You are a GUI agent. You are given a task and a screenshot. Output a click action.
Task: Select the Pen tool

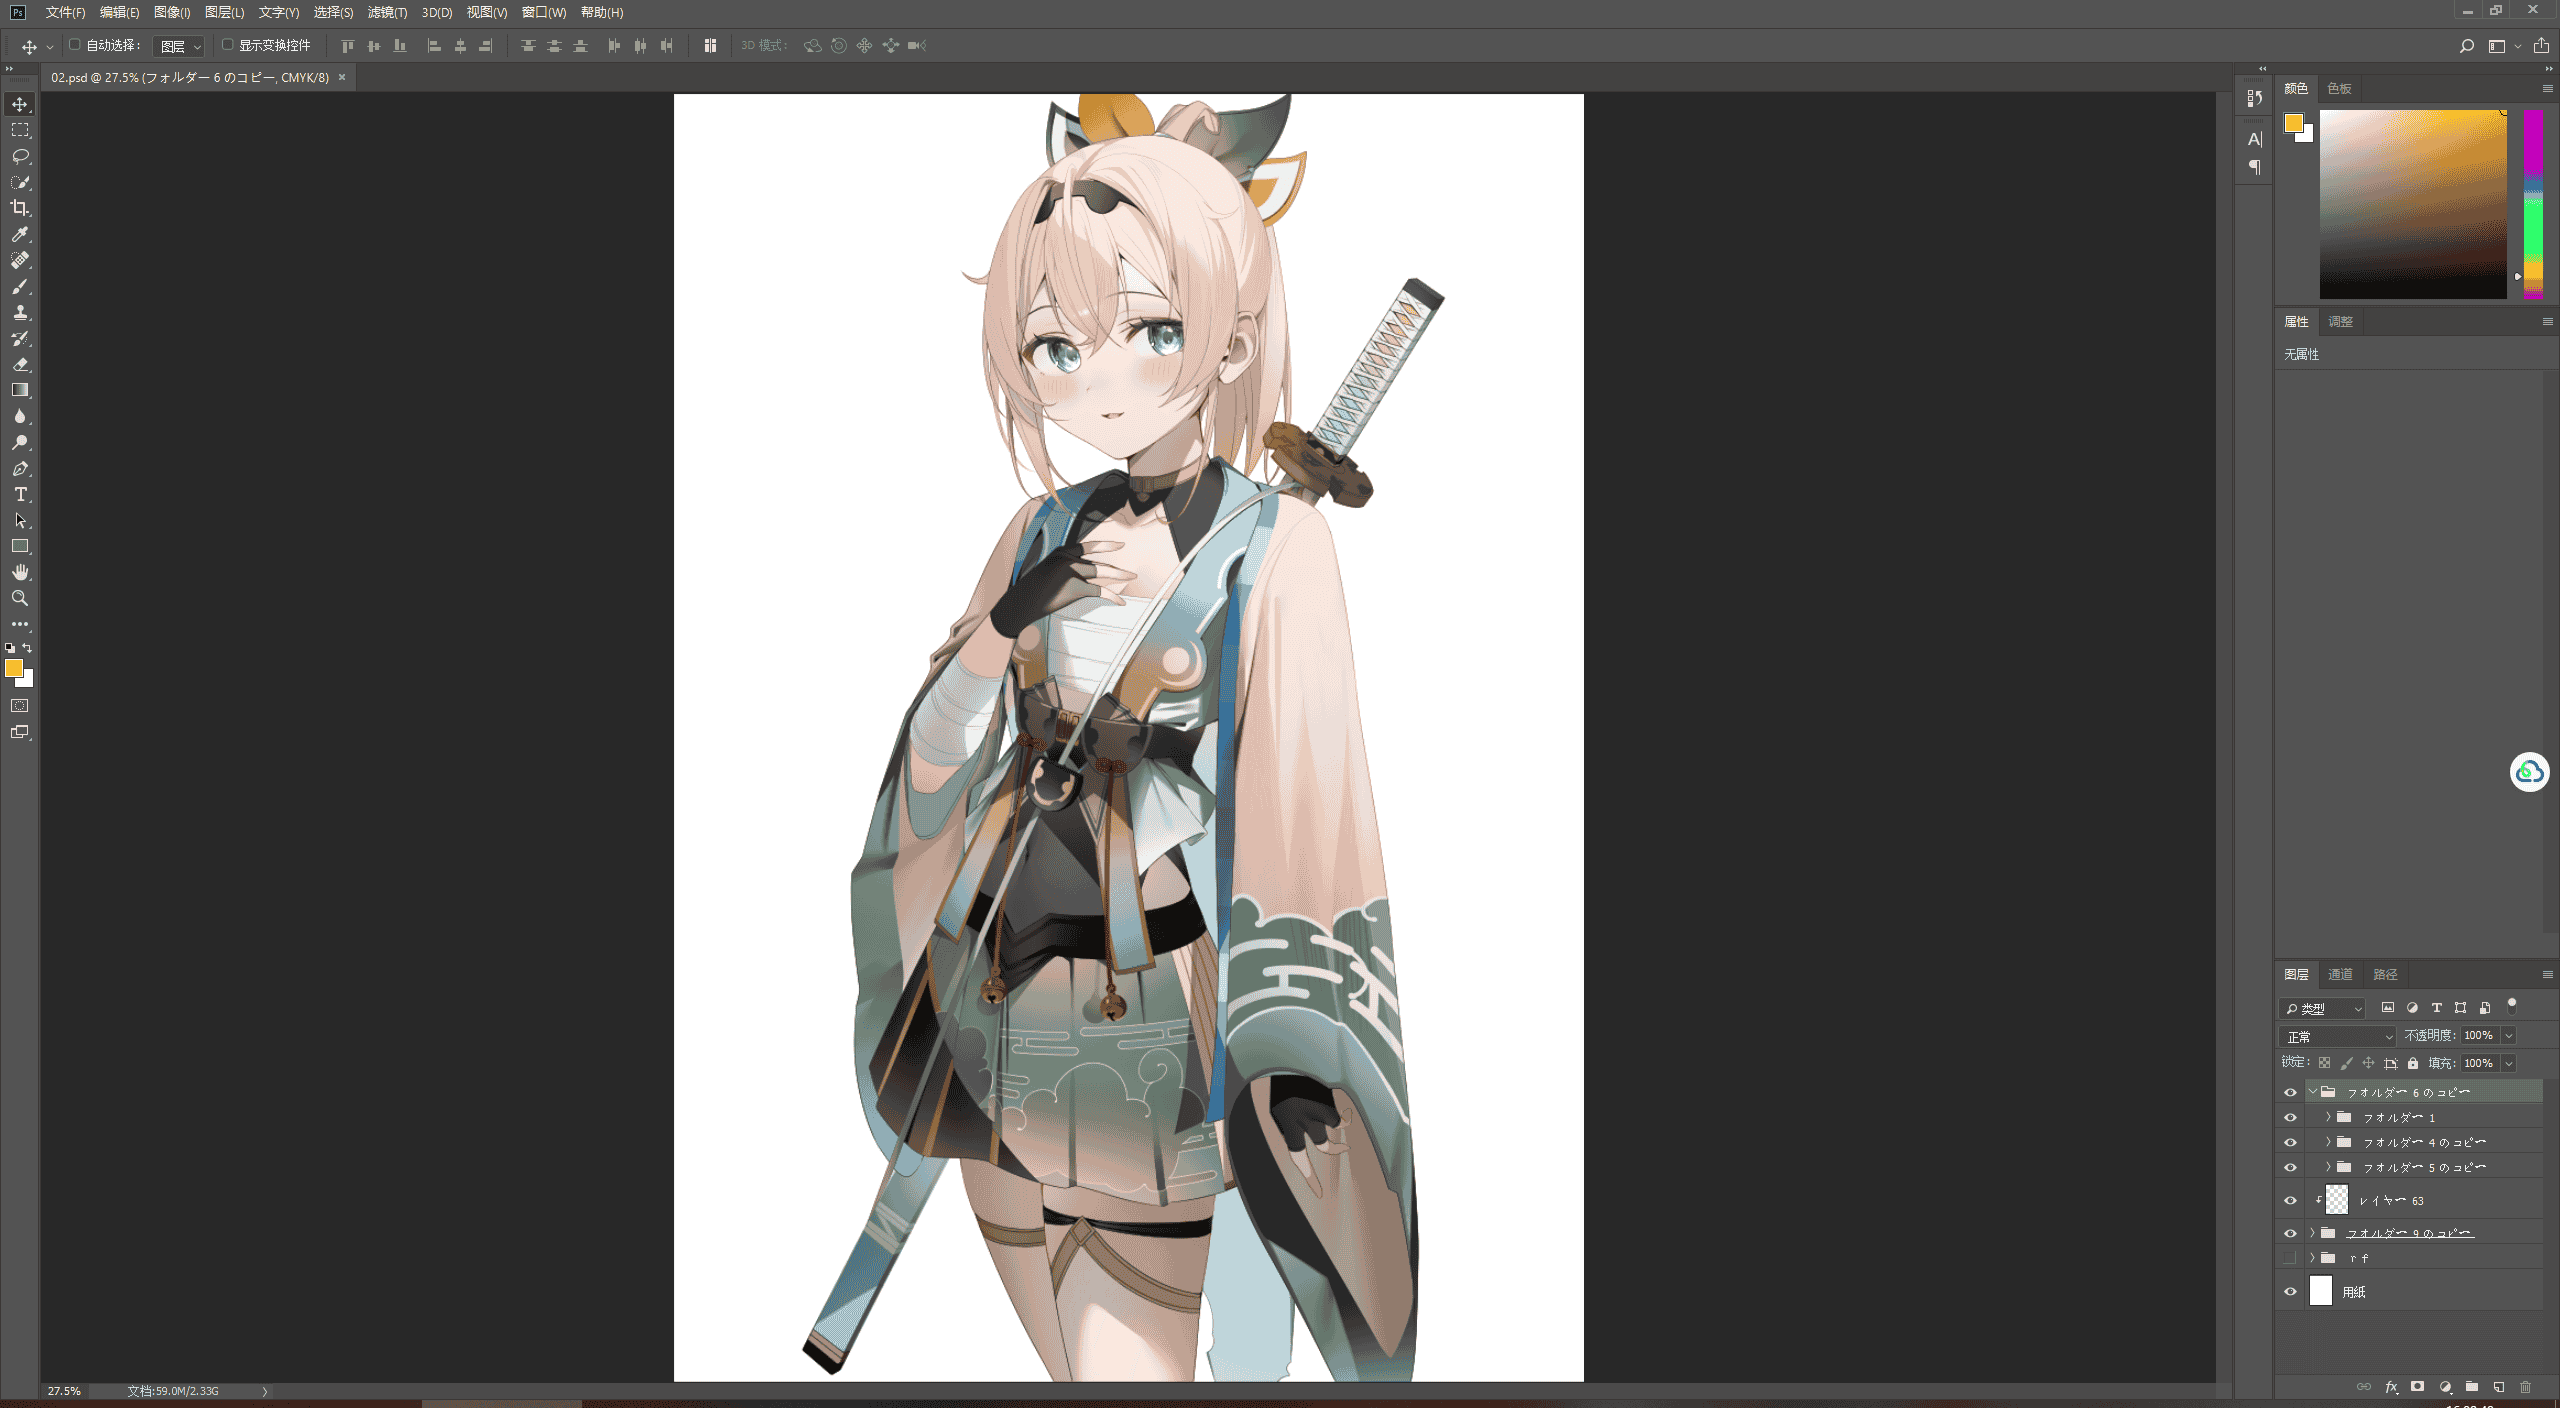coord(20,468)
